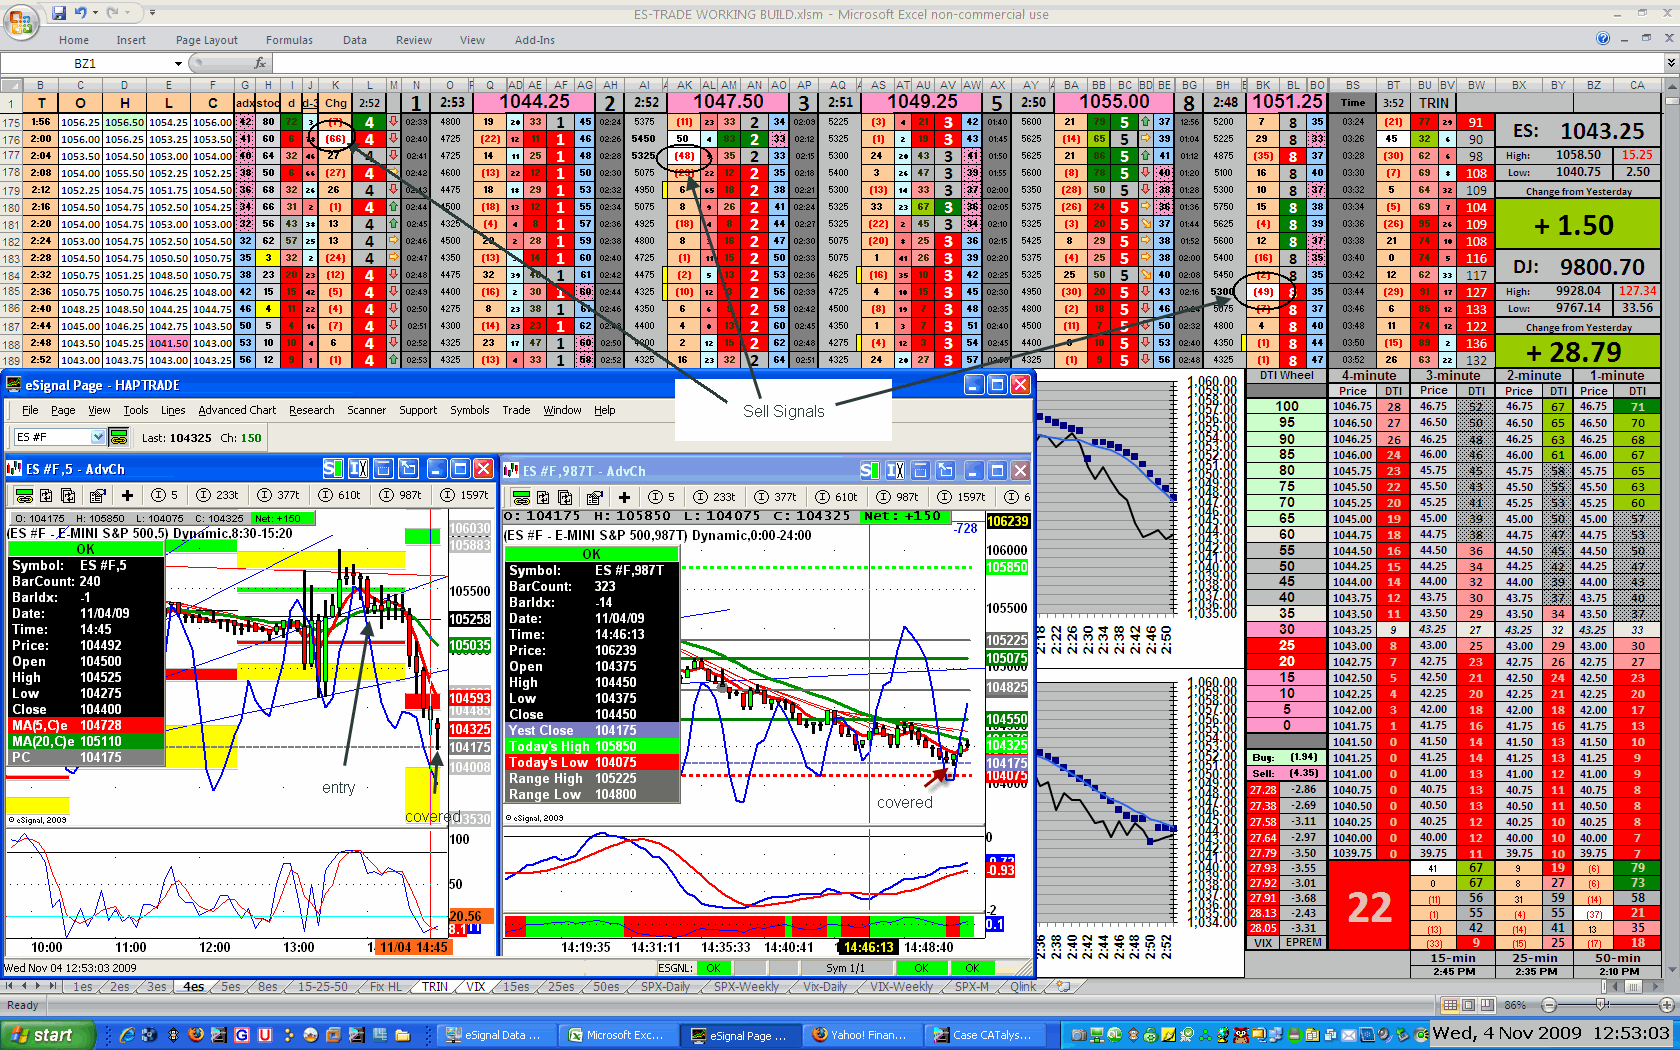
Task: Click the Excel zoom out minus button
Action: tap(1549, 1005)
